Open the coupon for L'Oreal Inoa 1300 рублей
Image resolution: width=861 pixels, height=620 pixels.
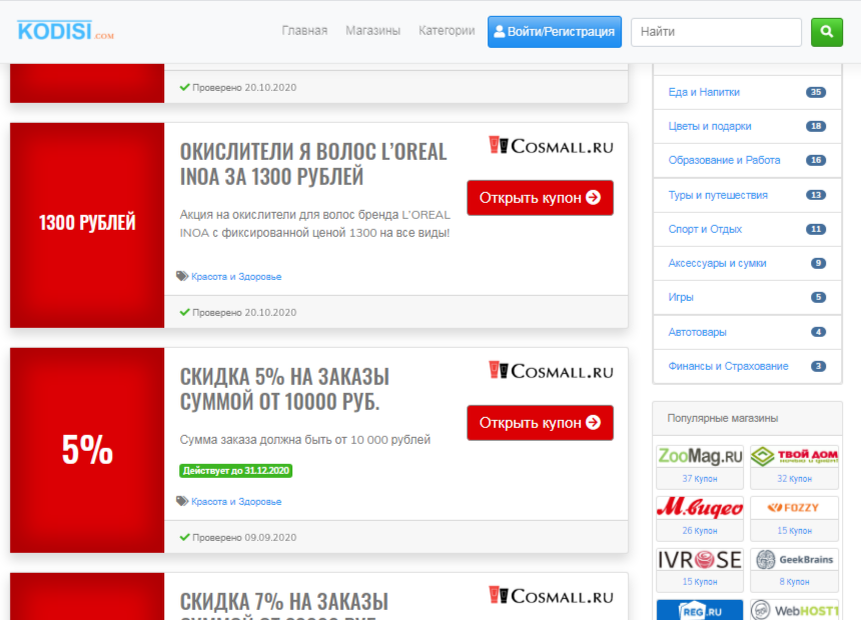point(540,198)
